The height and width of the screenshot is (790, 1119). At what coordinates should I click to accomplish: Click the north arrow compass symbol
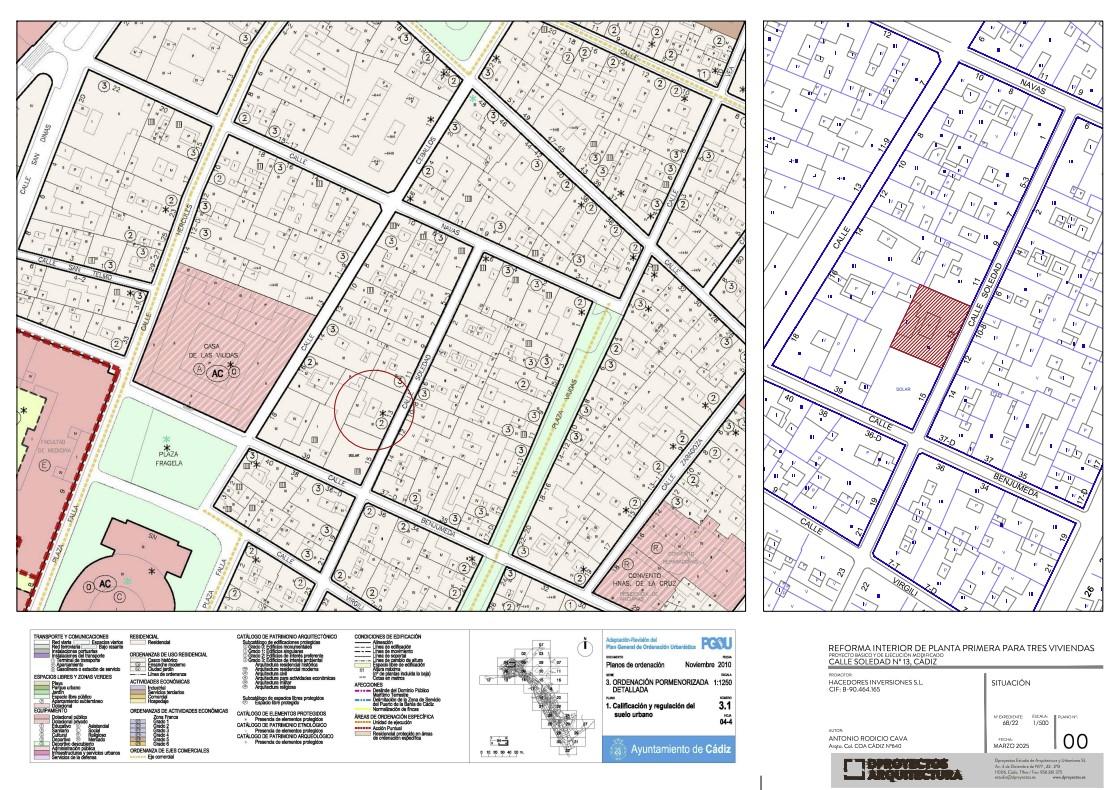pyautogui.click(x=583, y=647)
